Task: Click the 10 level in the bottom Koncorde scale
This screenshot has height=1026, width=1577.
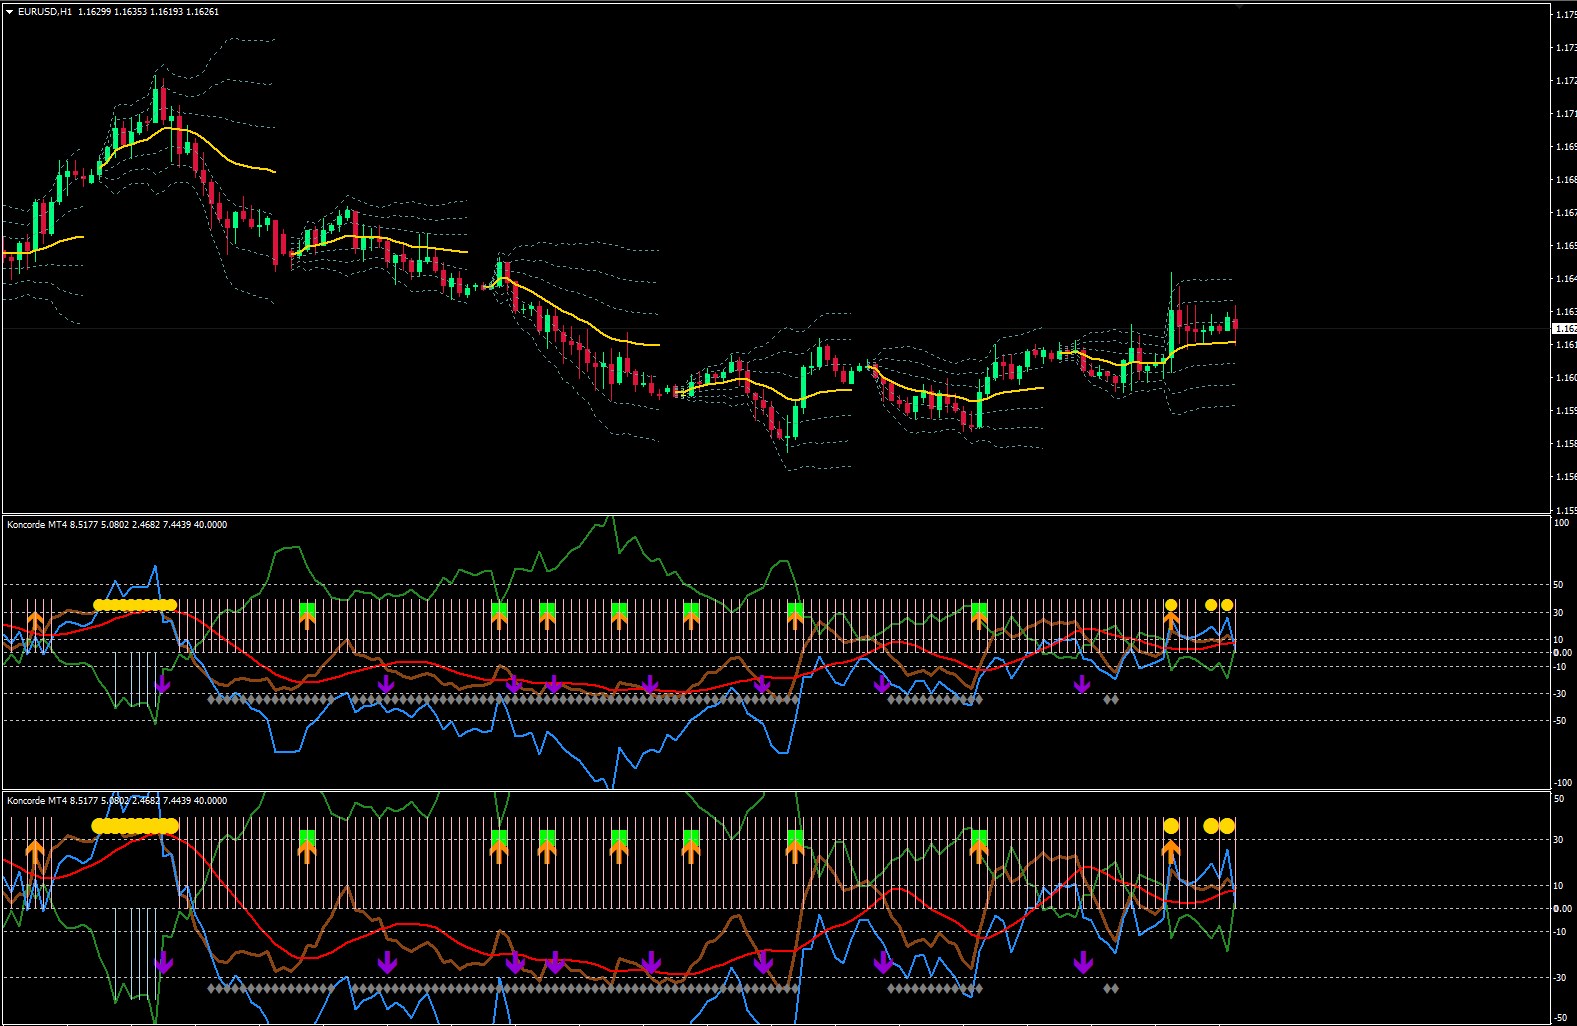Action: point(1560,886)
